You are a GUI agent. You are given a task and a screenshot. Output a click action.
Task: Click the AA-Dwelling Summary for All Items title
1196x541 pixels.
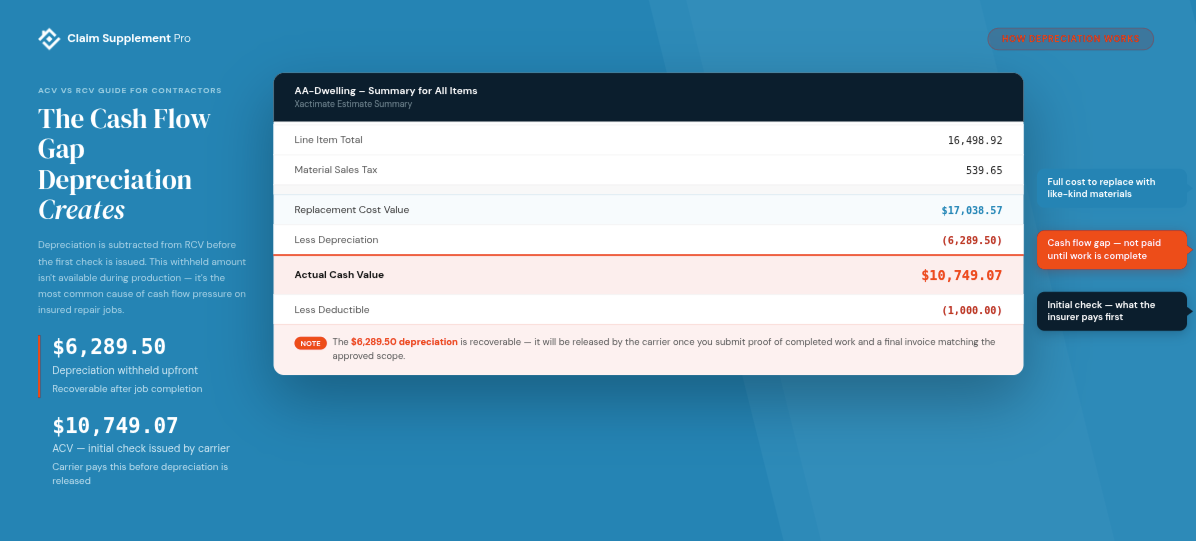click(386, 91)
